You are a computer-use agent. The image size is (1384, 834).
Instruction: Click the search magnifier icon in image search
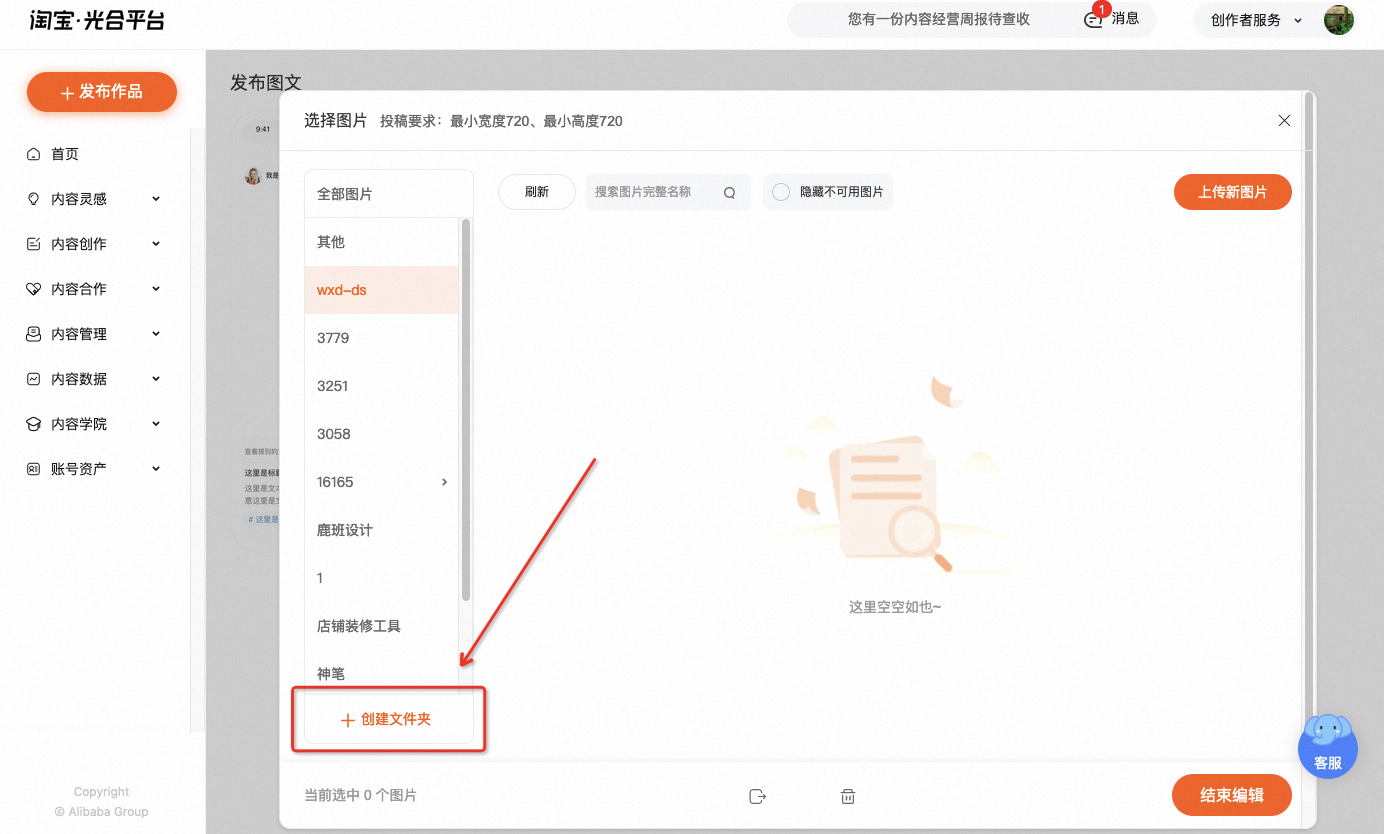(730, 192)
